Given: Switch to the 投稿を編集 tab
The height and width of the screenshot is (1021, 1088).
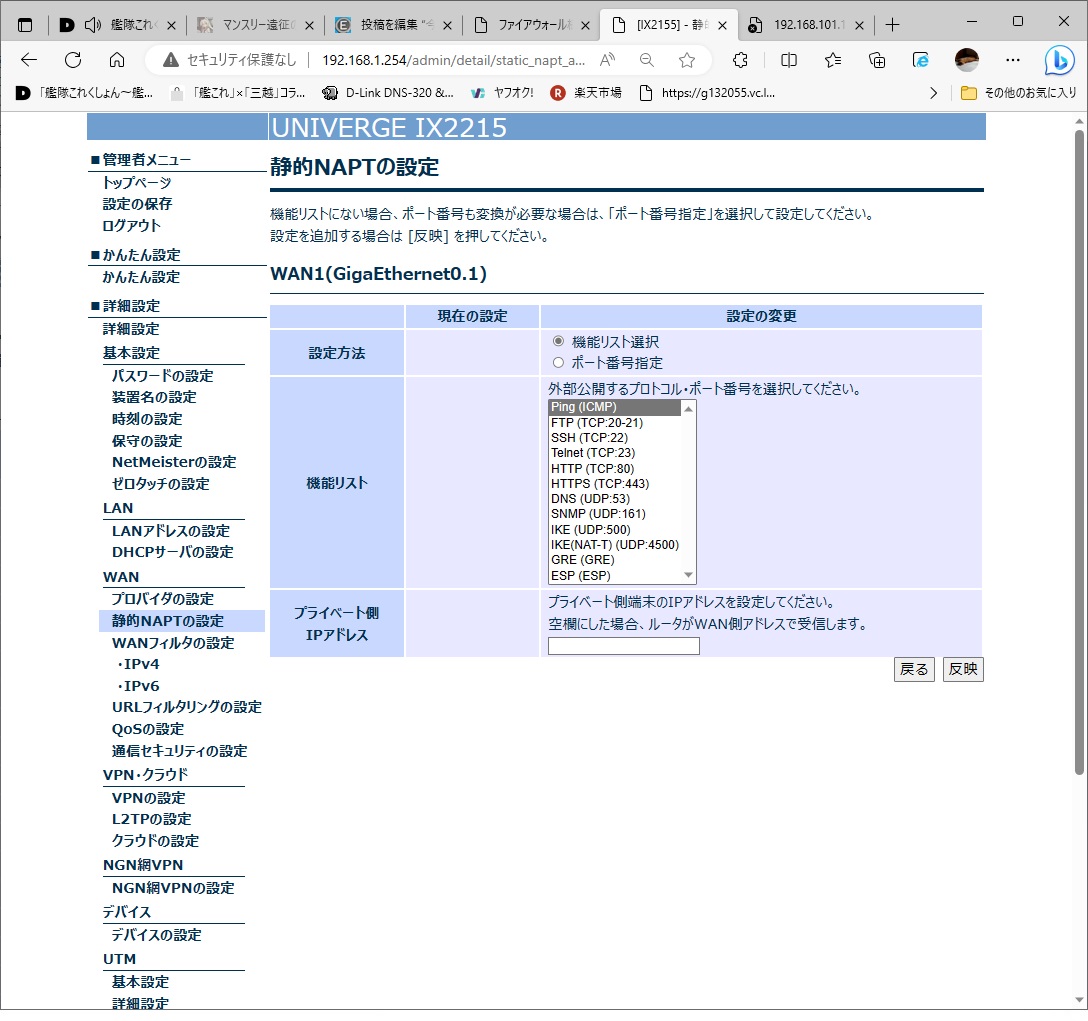Looking at the screenshot, I should [393, 26].
